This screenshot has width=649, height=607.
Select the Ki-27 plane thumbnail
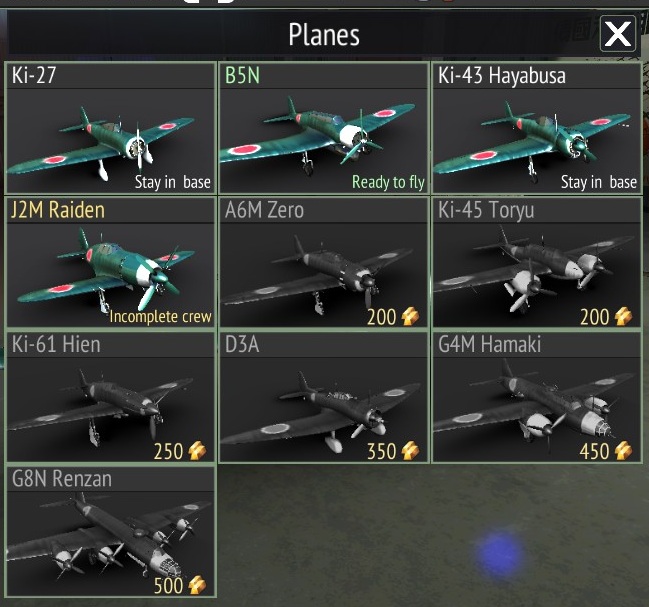pos(111,141)
